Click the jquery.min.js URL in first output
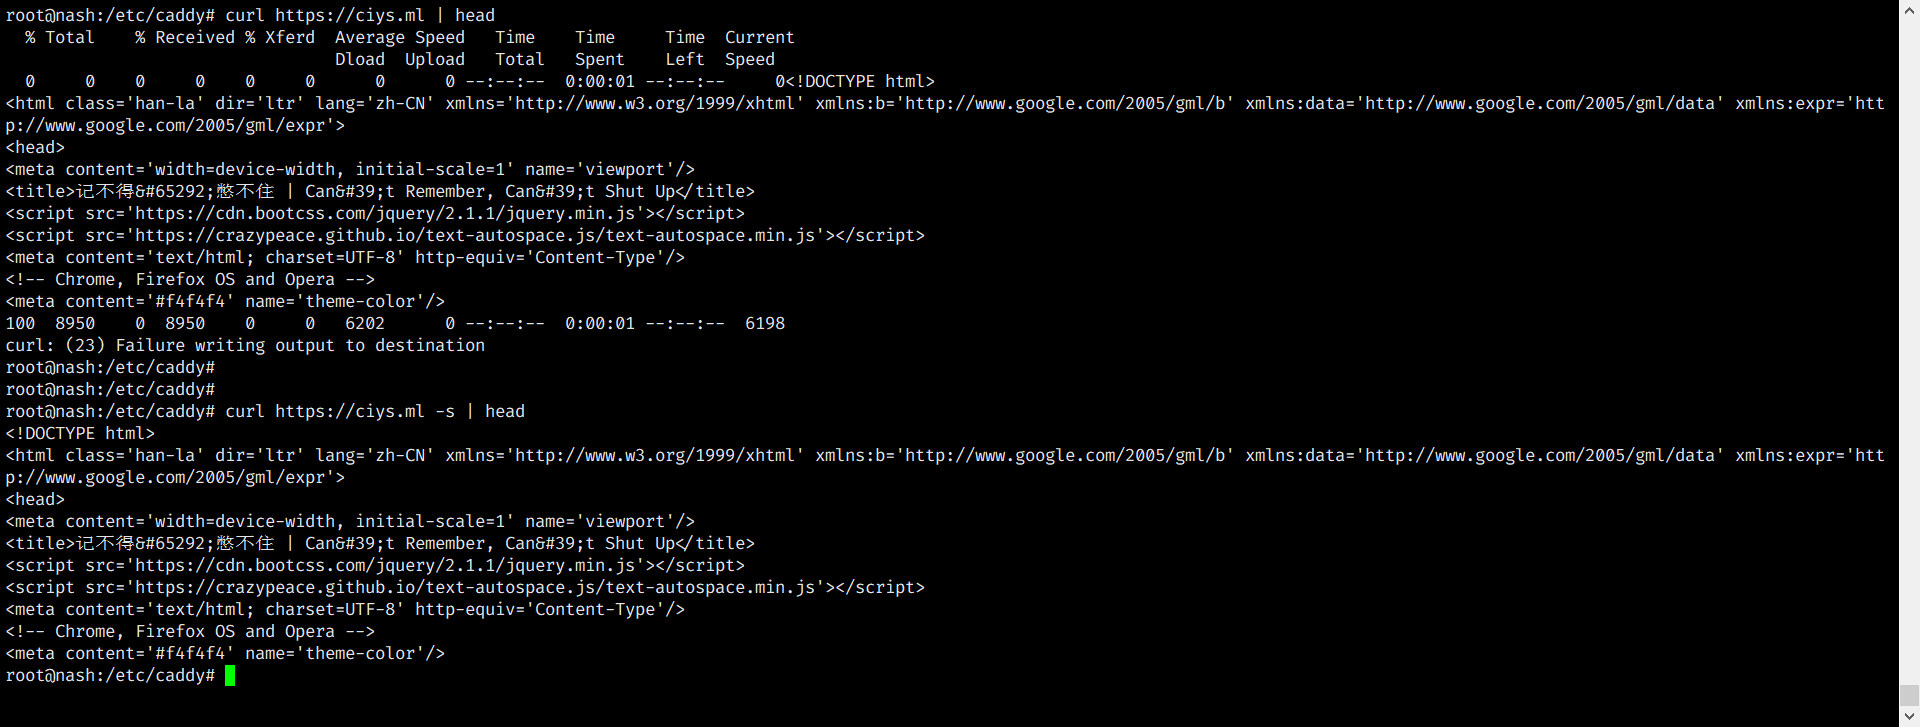 click(x=390, y=213)
